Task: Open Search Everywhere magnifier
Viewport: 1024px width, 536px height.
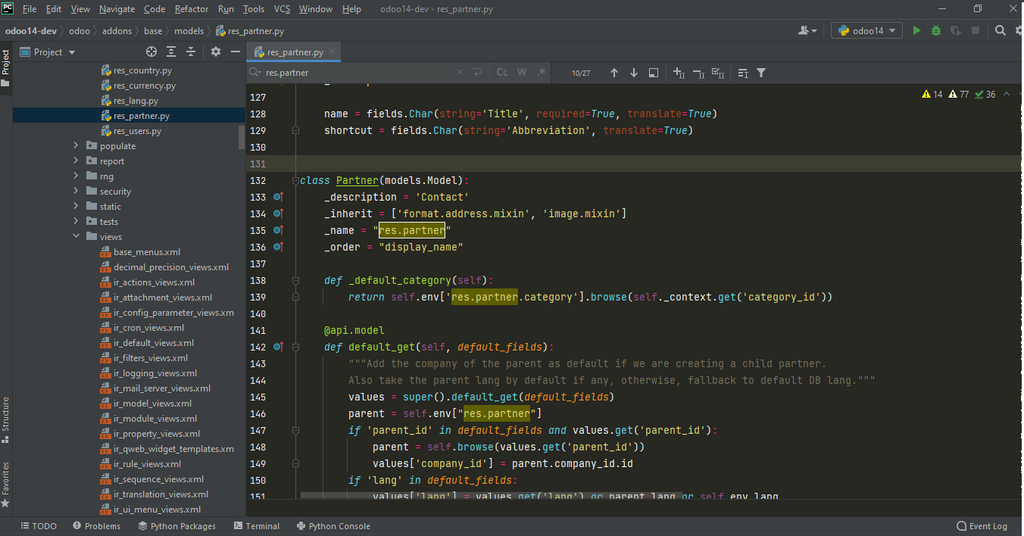Action: click(x=1000, y=31)
